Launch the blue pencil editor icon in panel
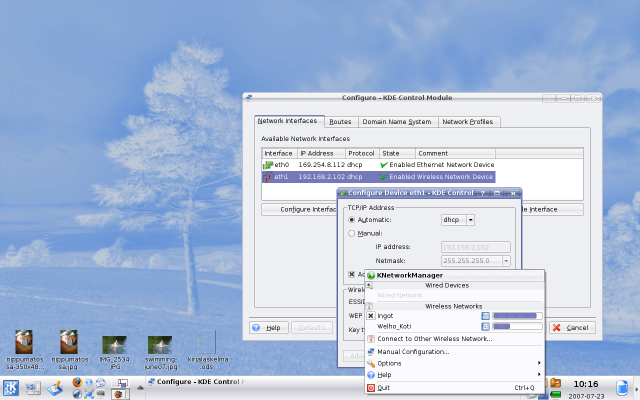Viewport: 640px width, 400px height. click(x=55, y=388)
